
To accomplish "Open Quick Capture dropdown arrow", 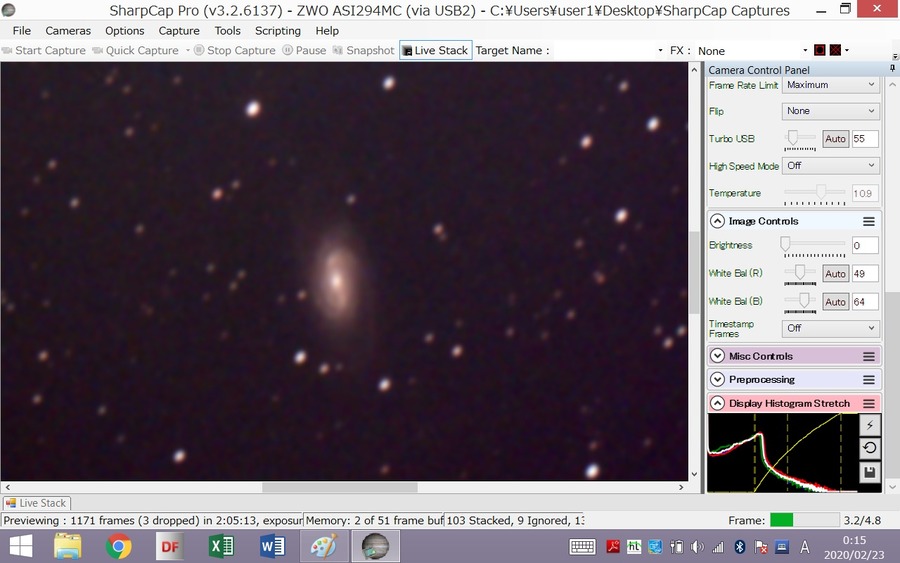I will pyautogui.click(x=187, y=51).
